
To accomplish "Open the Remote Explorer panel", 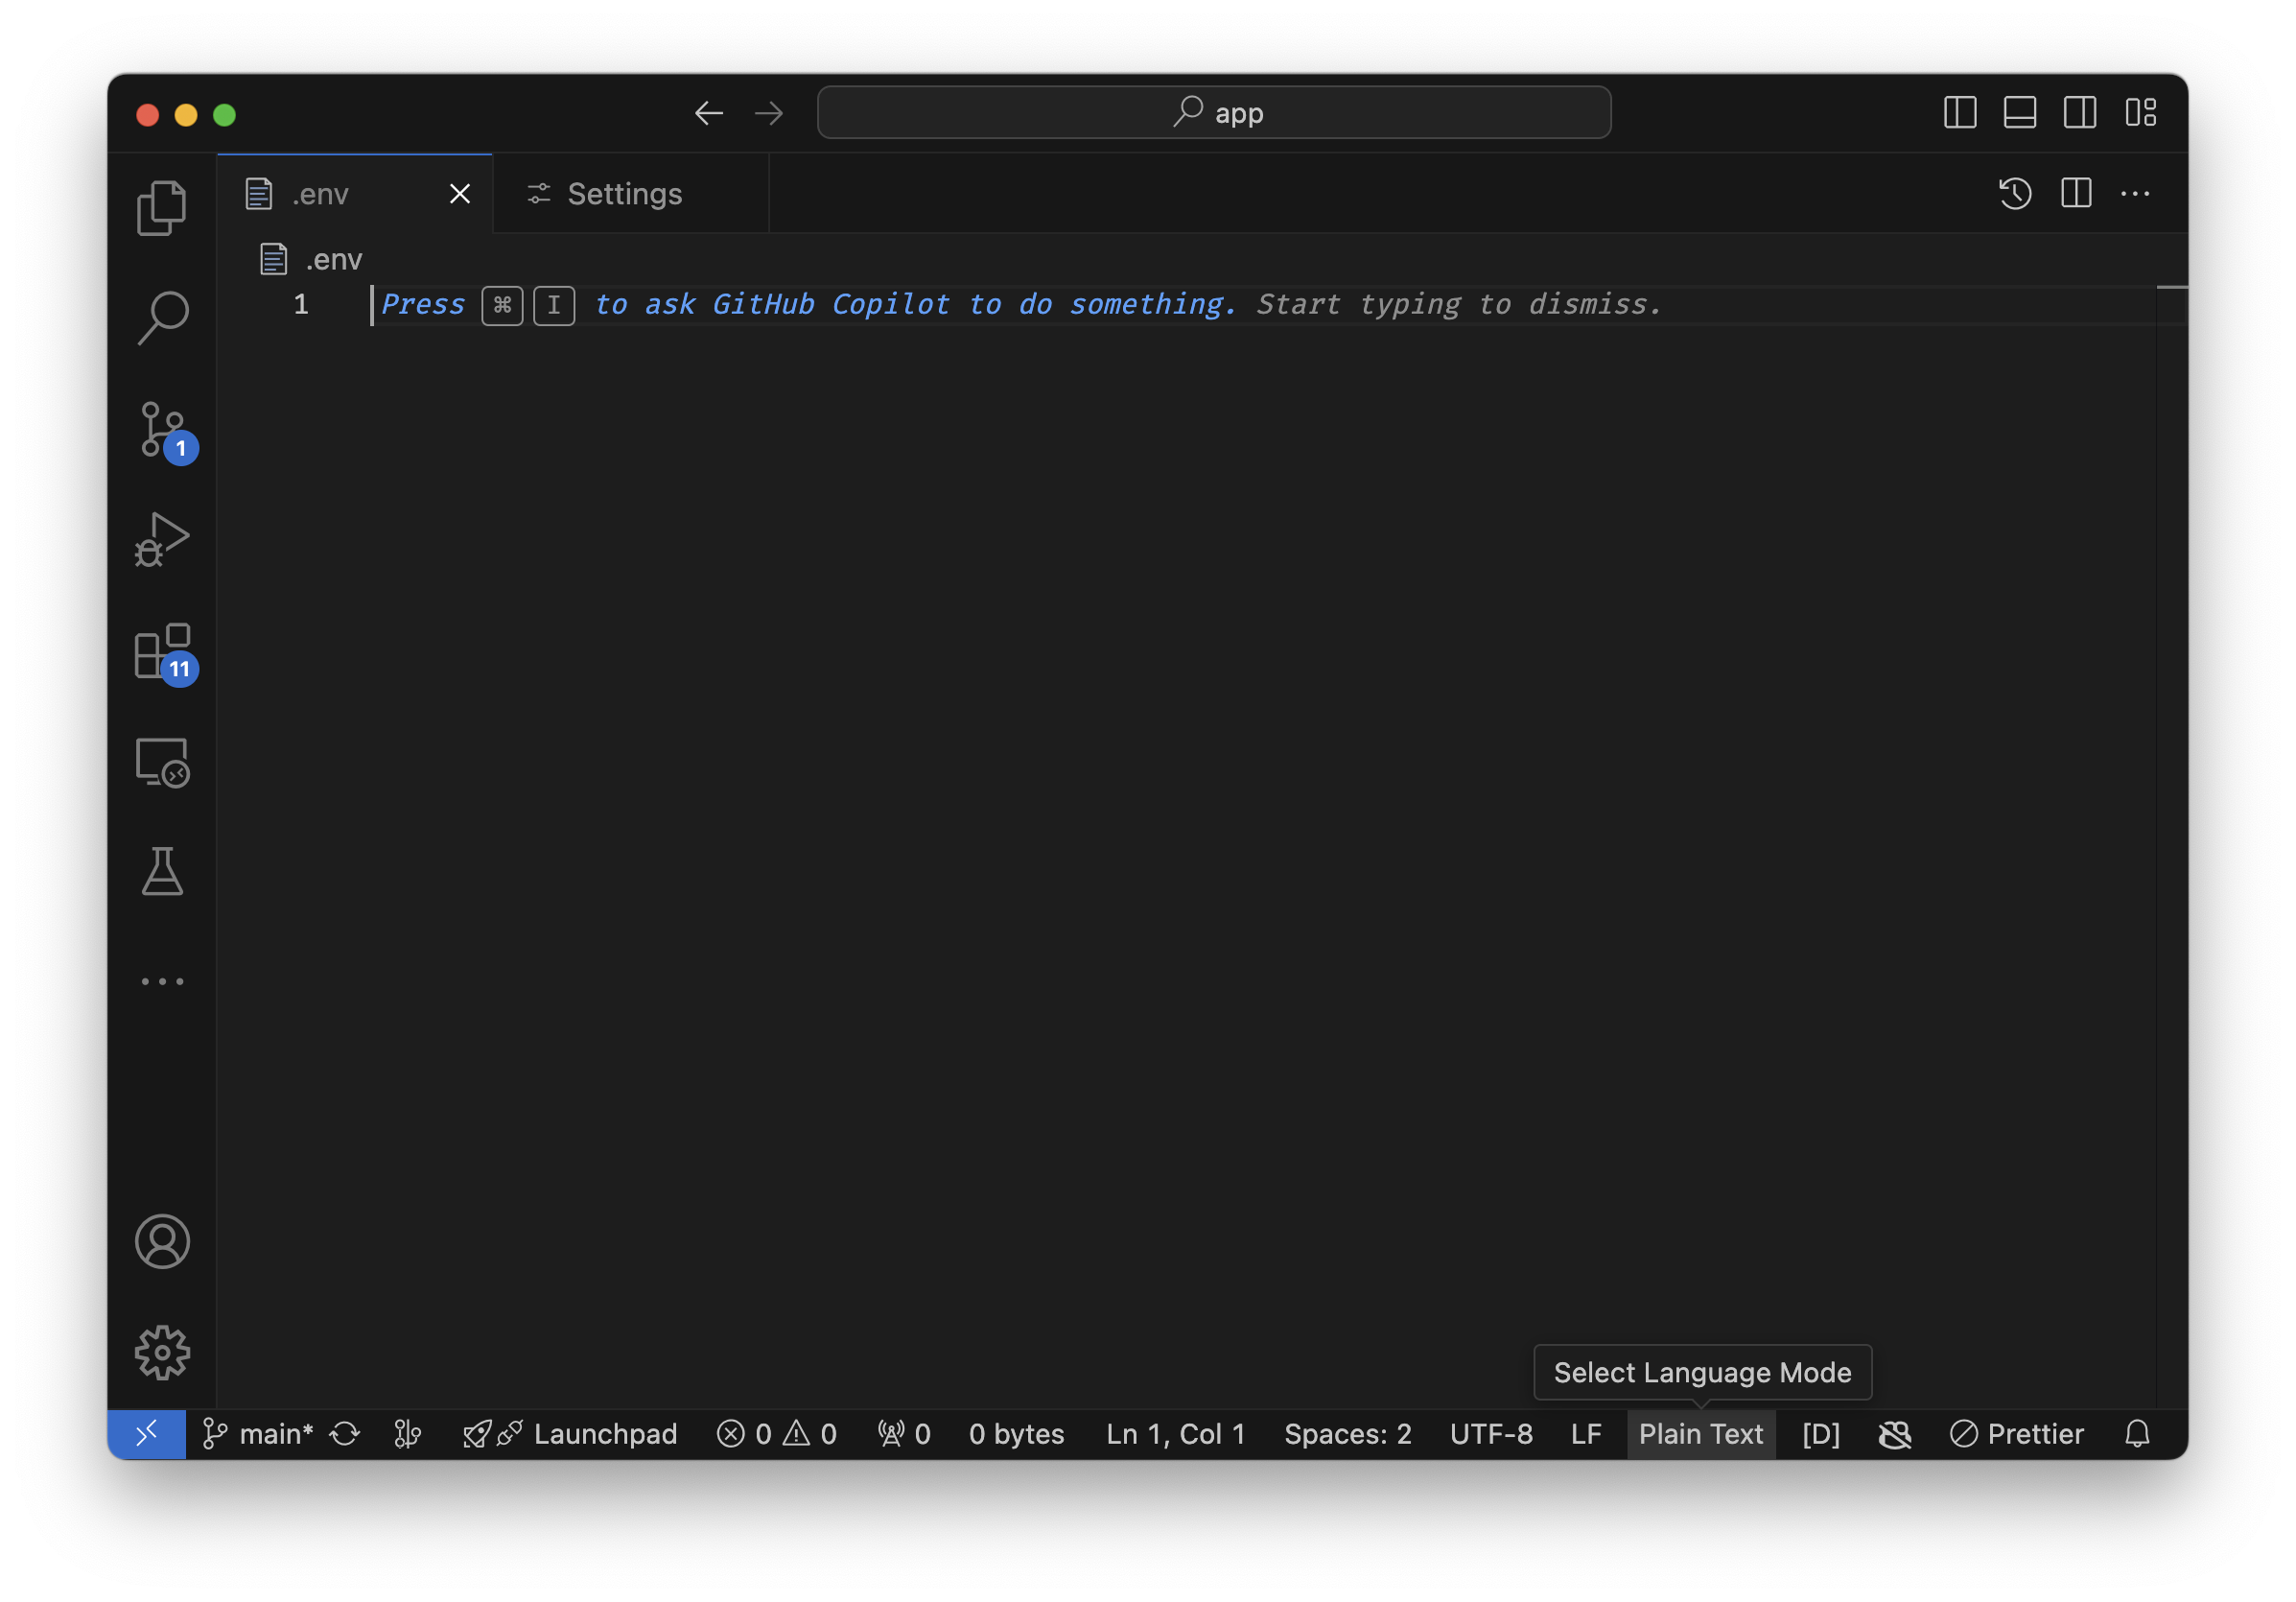I will coord(161,763).
